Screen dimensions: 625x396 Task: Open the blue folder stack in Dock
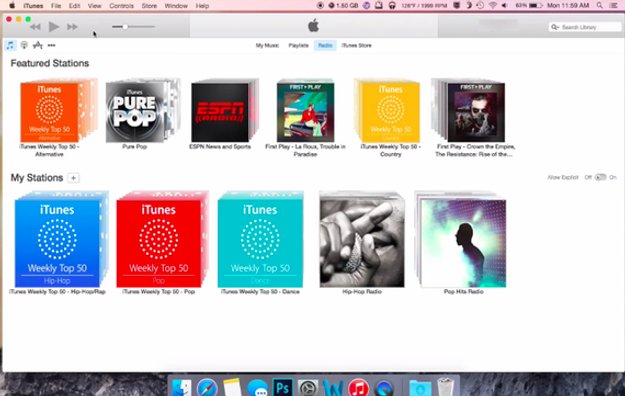pos(420,387)
